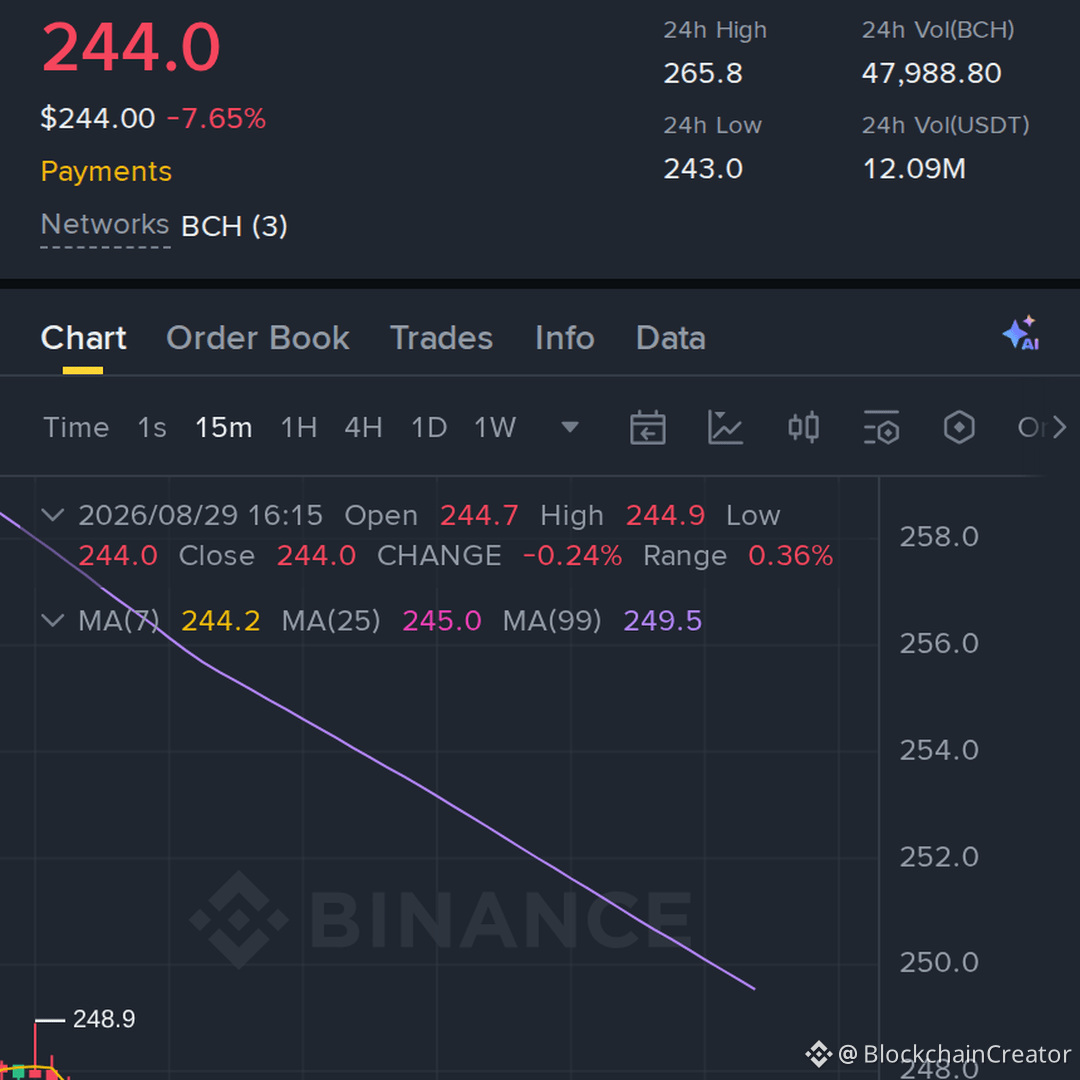
Task: Open the Payments category link
Action: pyautogui.click(x=106, y=171)
